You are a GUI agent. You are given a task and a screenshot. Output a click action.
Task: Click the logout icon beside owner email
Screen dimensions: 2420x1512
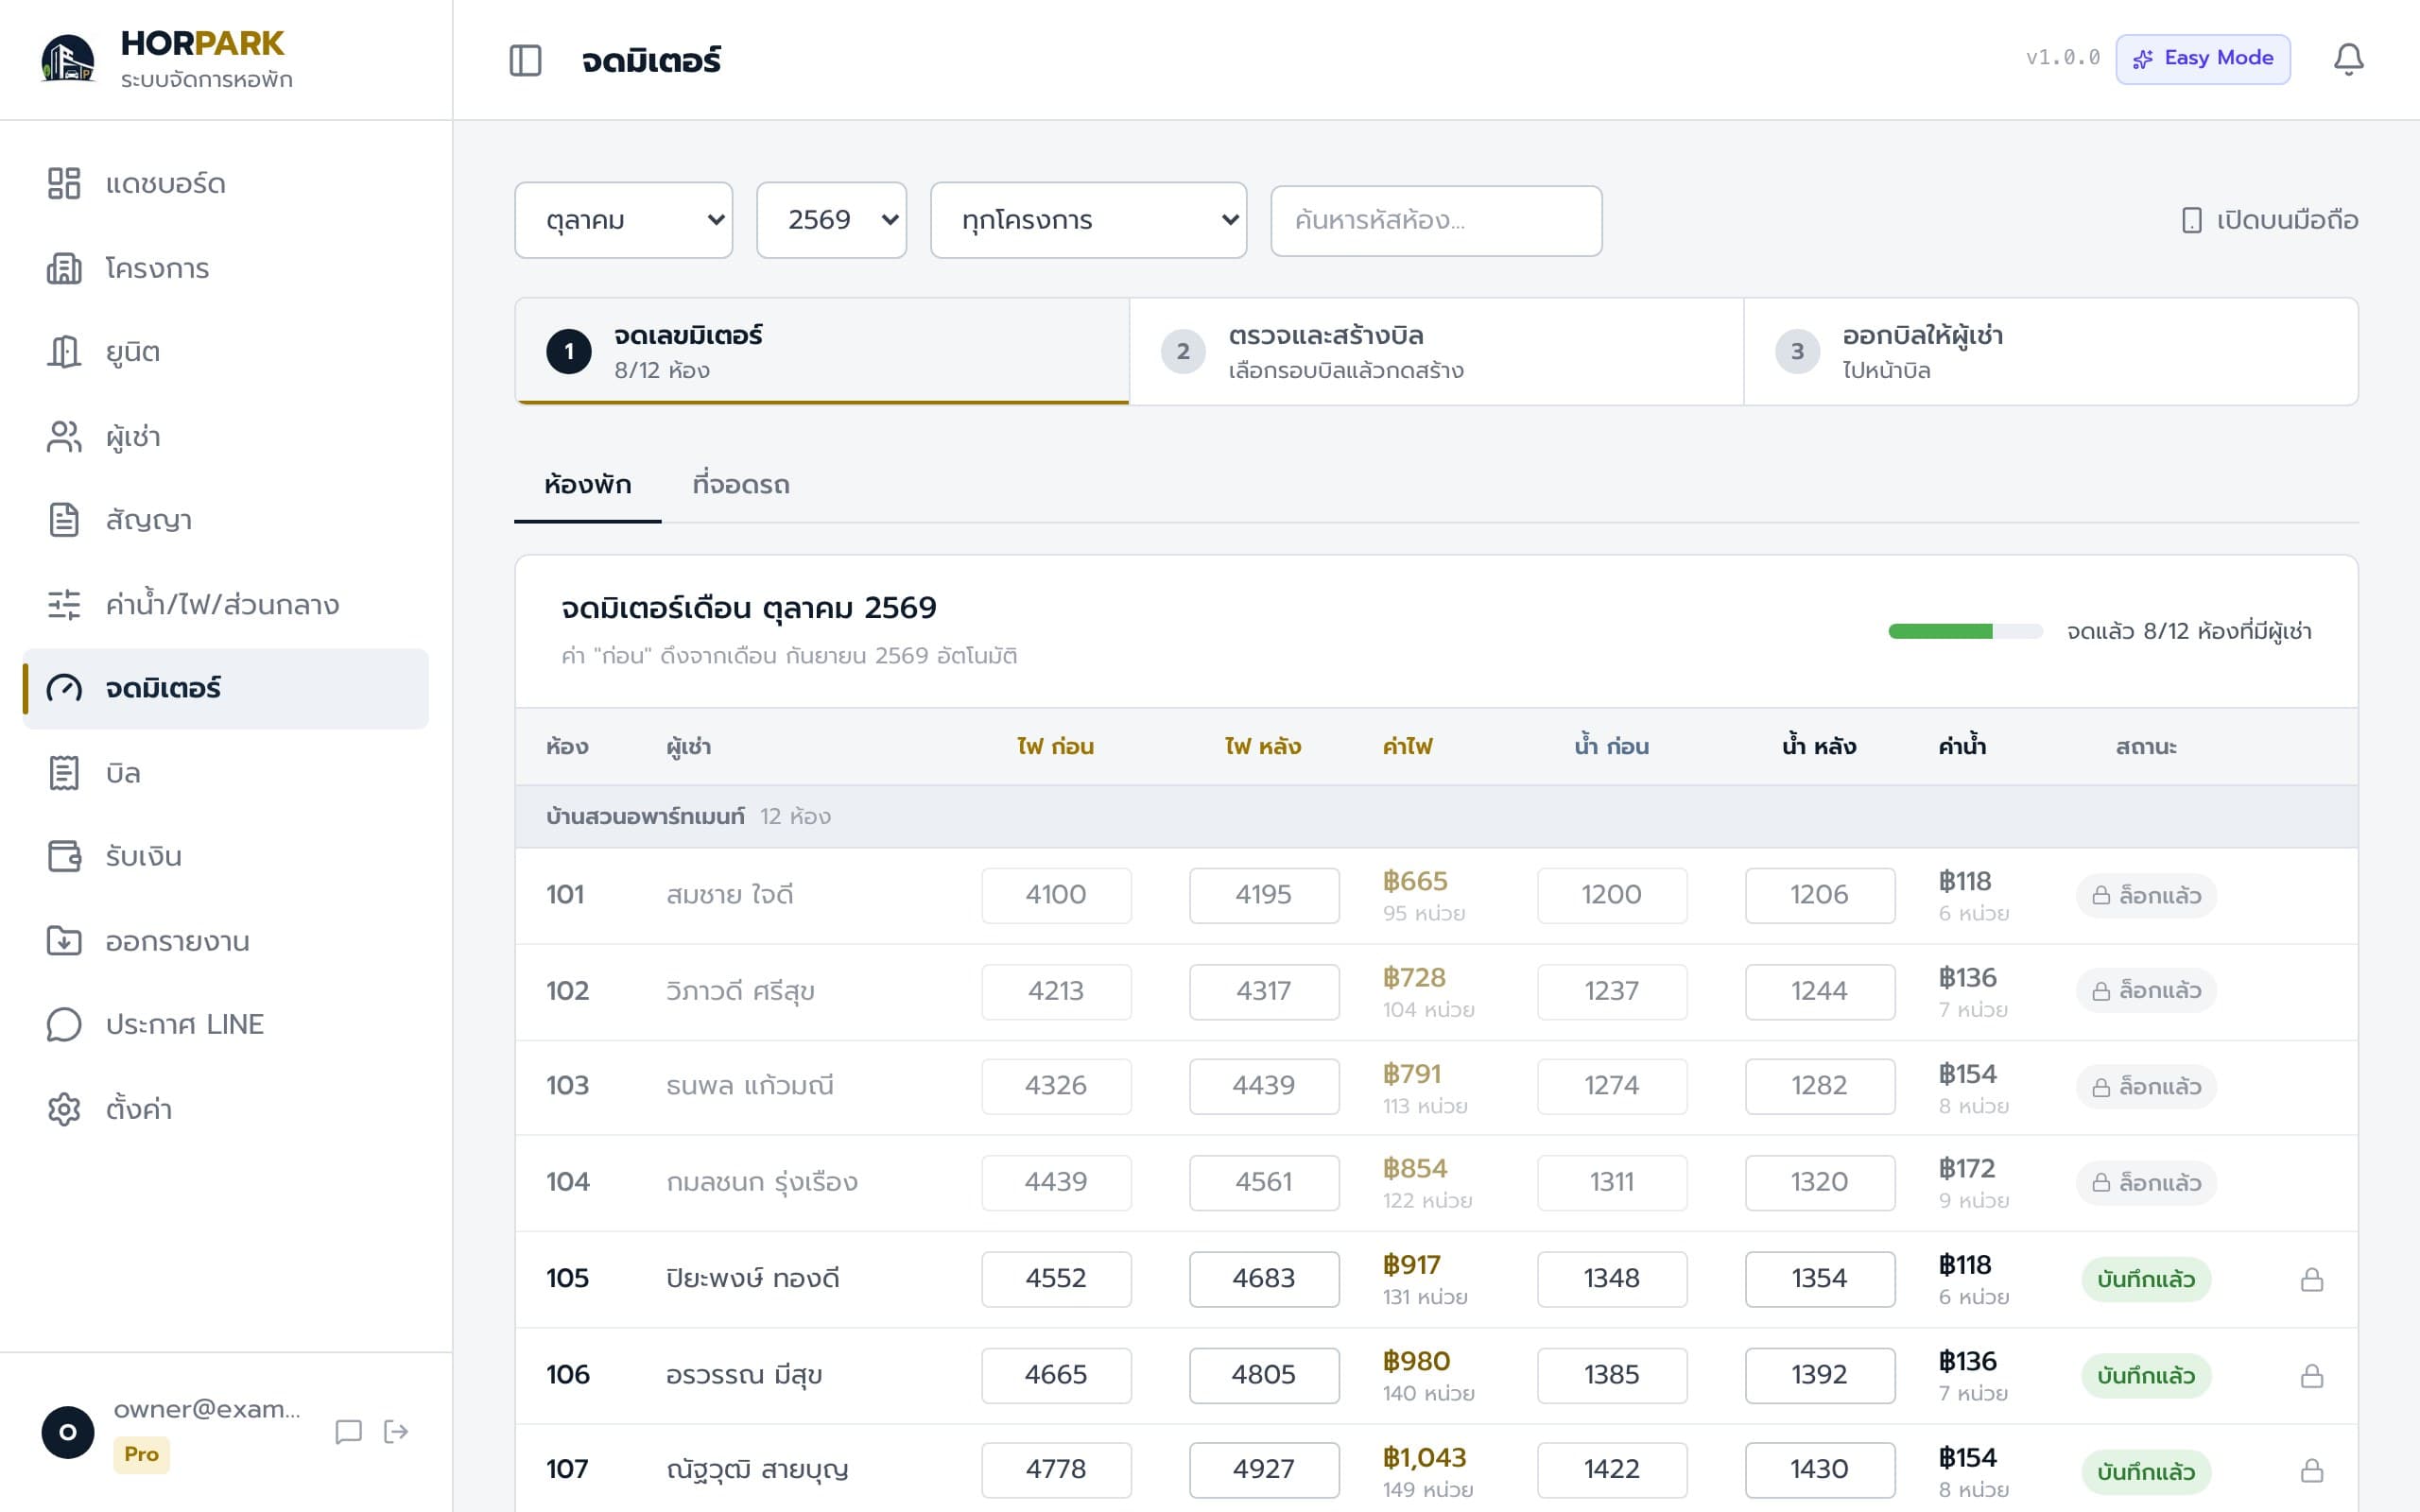point(396,1431)
